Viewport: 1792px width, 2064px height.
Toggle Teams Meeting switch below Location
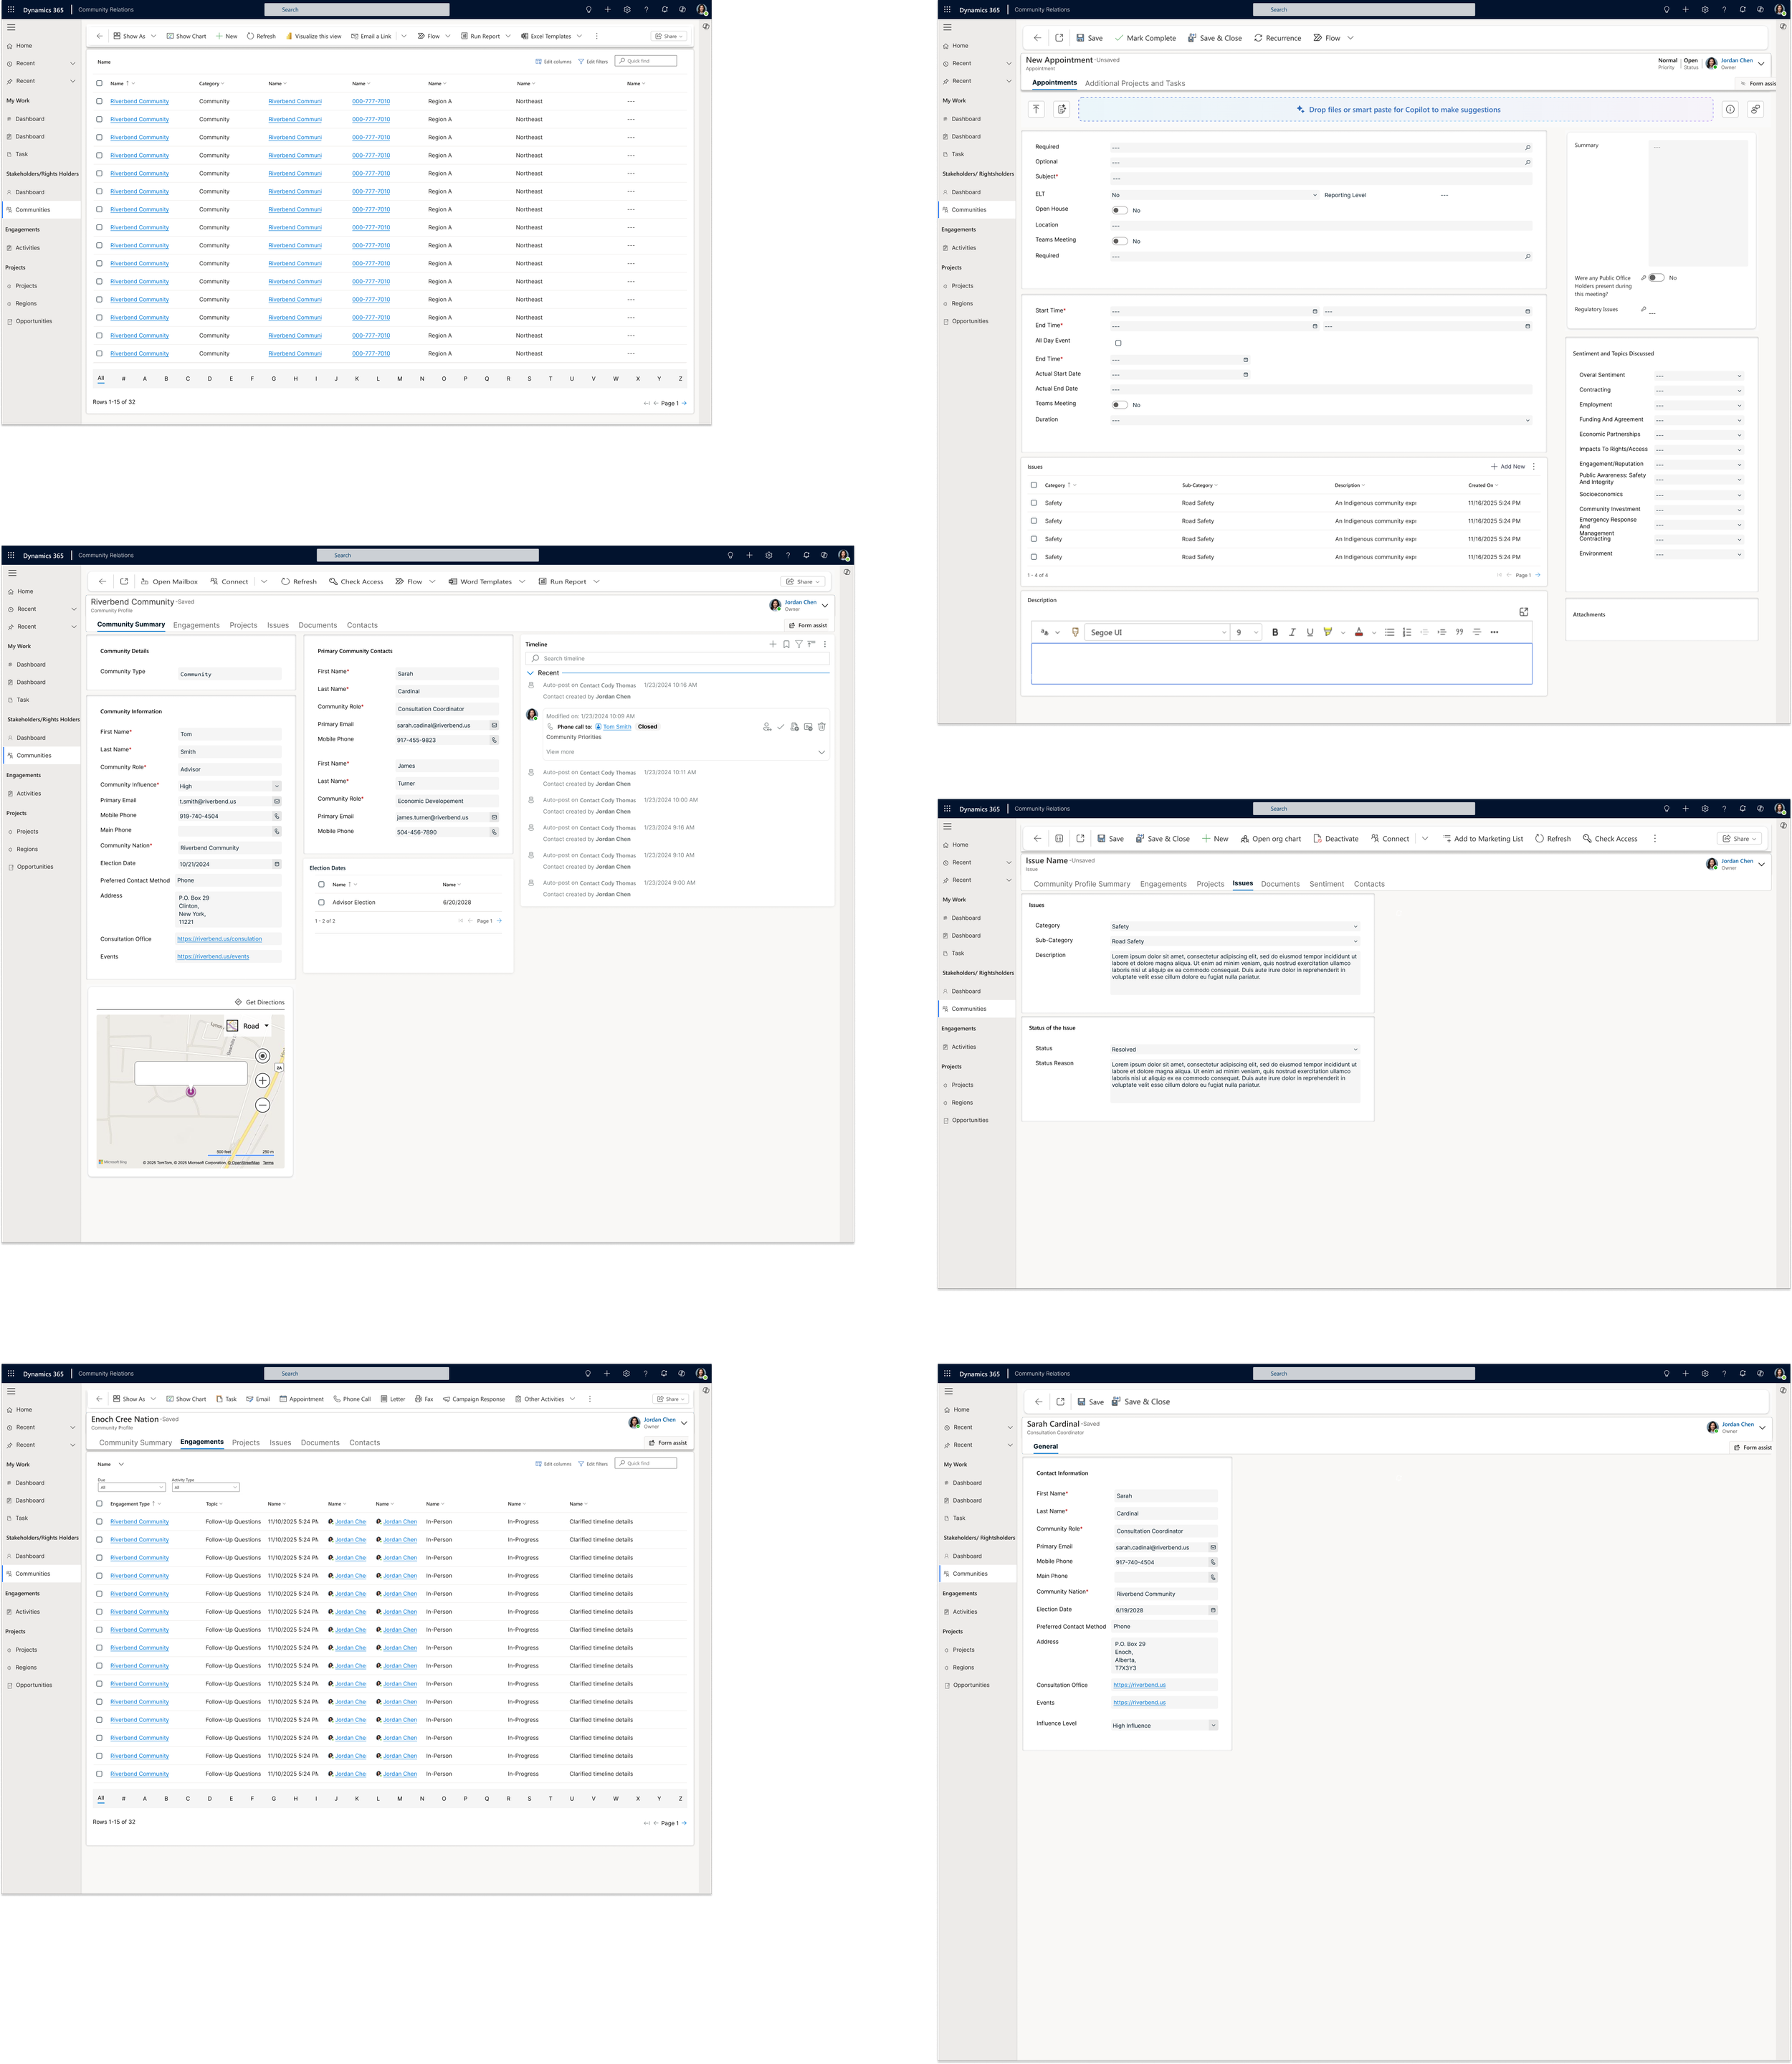click(x=1120, y=241)
